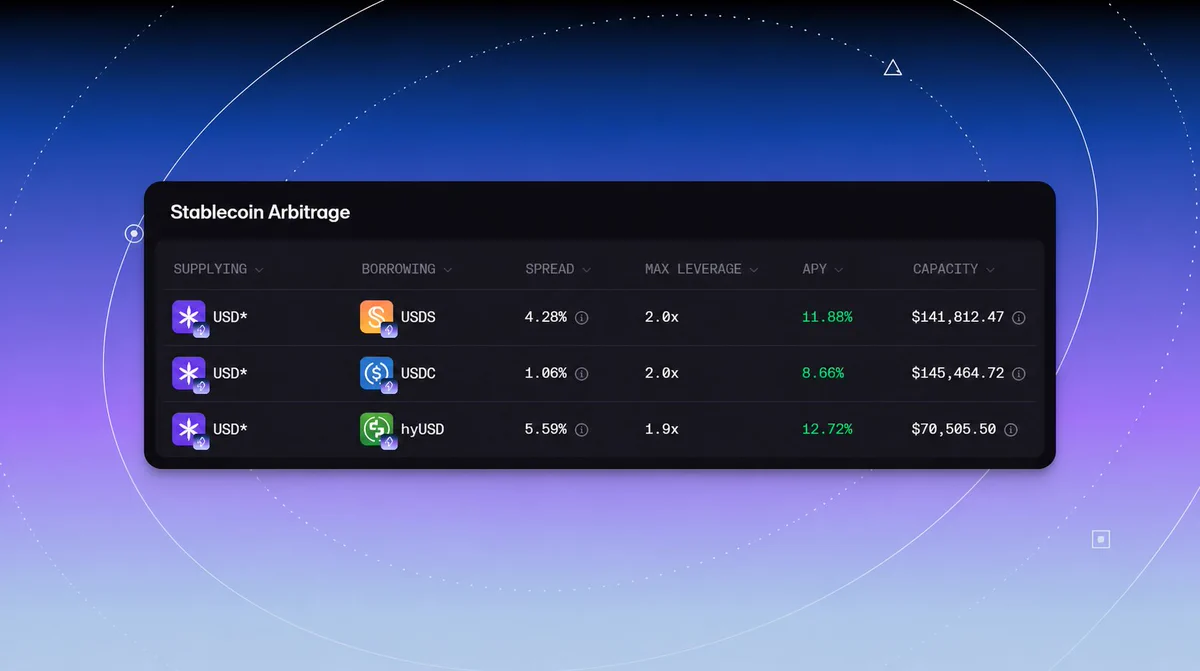
Task: Click the USD* label in the USDC row
Action: pos(230,373)
